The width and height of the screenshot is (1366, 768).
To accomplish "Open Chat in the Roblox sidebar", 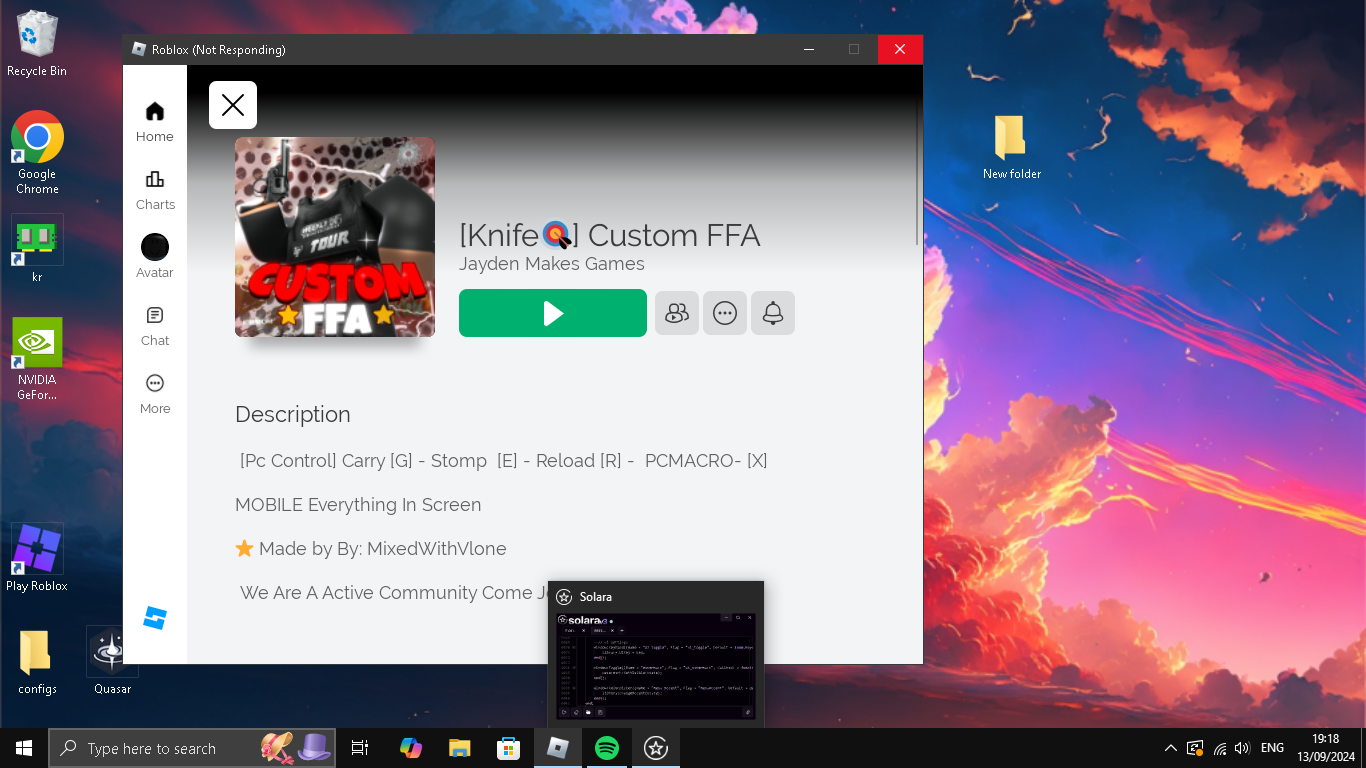I will pyautogui.click(x=155, y=326).
